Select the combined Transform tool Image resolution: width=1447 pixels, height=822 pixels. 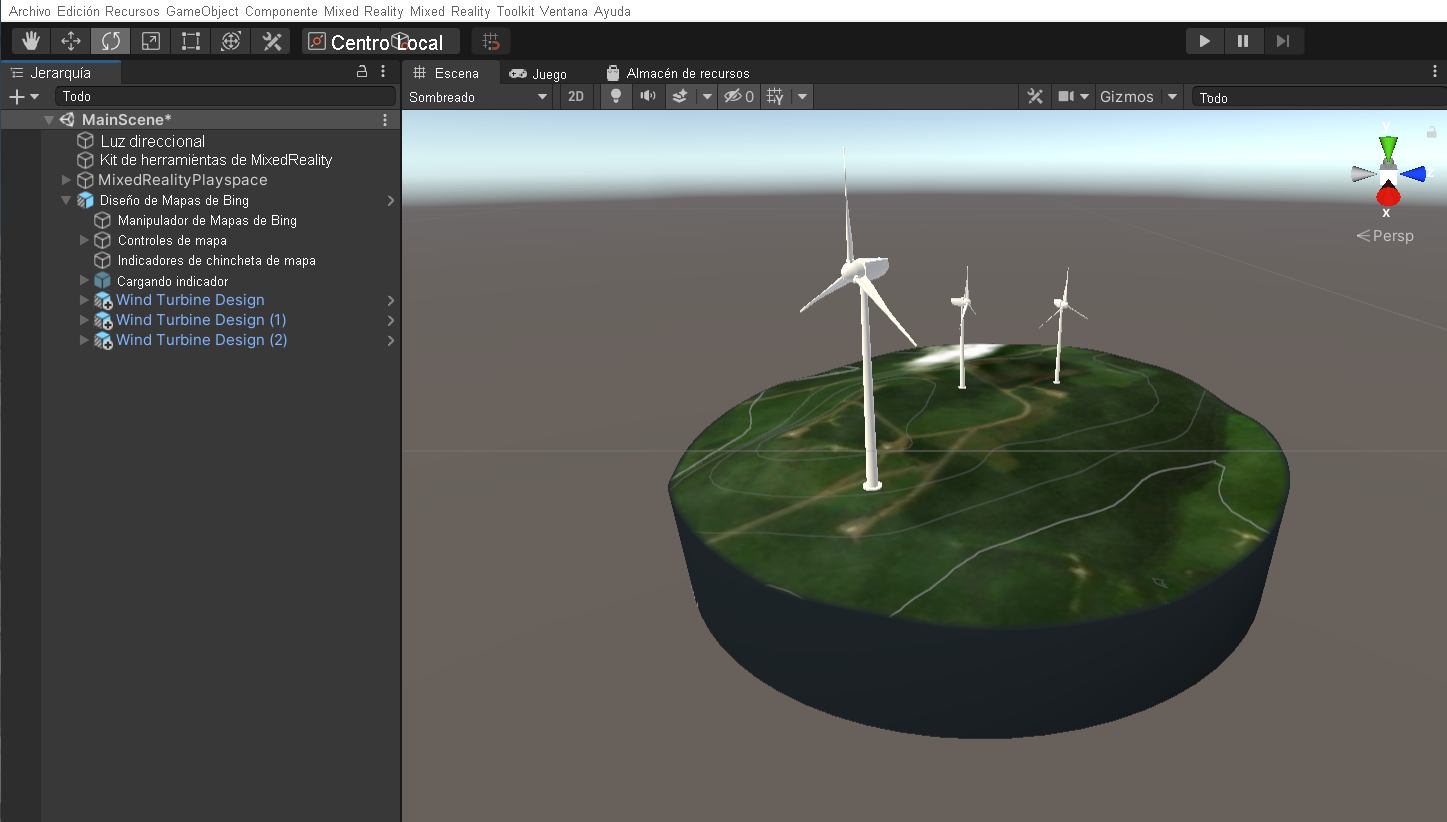coord(231,41)
